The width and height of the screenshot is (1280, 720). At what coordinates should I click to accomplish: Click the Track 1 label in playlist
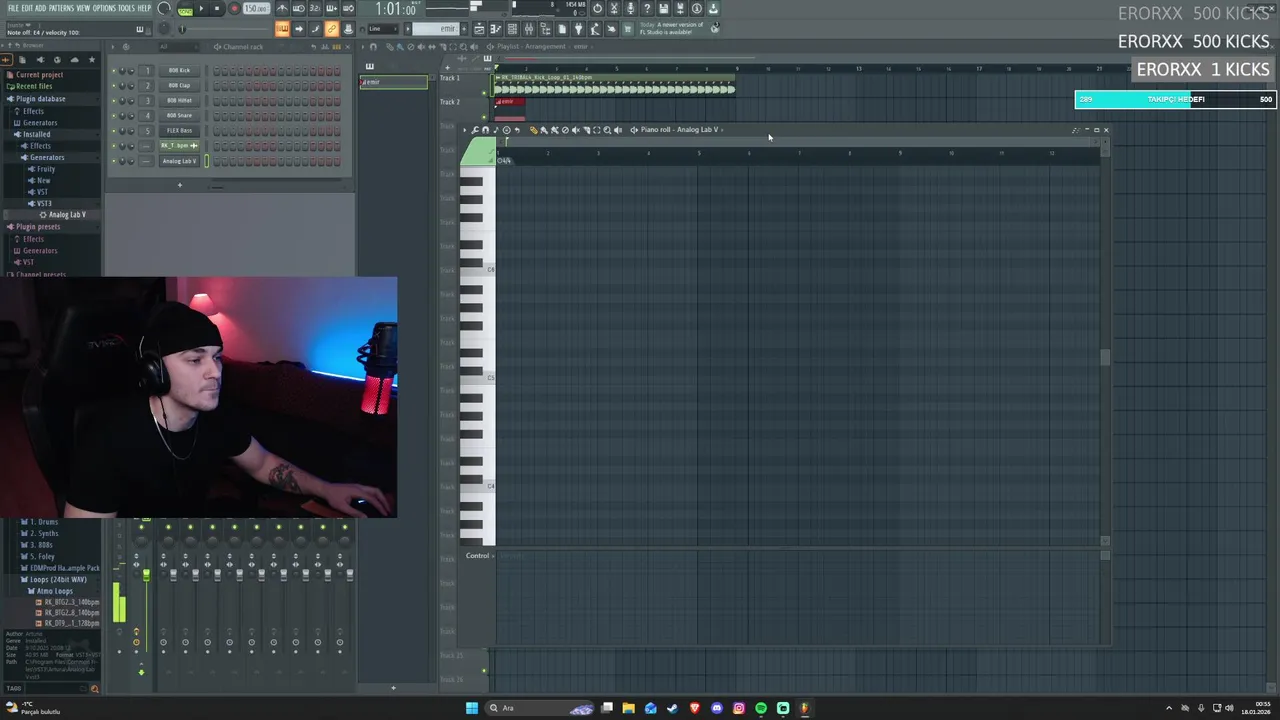click(450, 78)
